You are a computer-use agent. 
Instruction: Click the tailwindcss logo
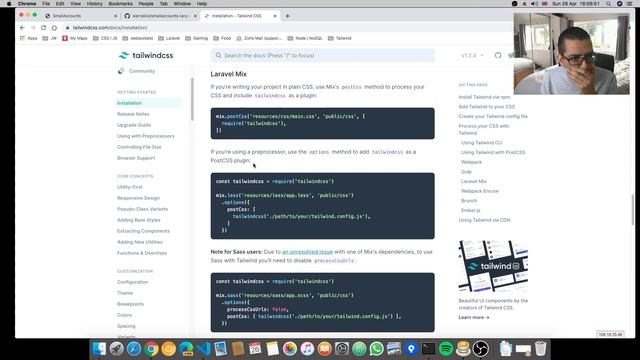tap(146, 55)
